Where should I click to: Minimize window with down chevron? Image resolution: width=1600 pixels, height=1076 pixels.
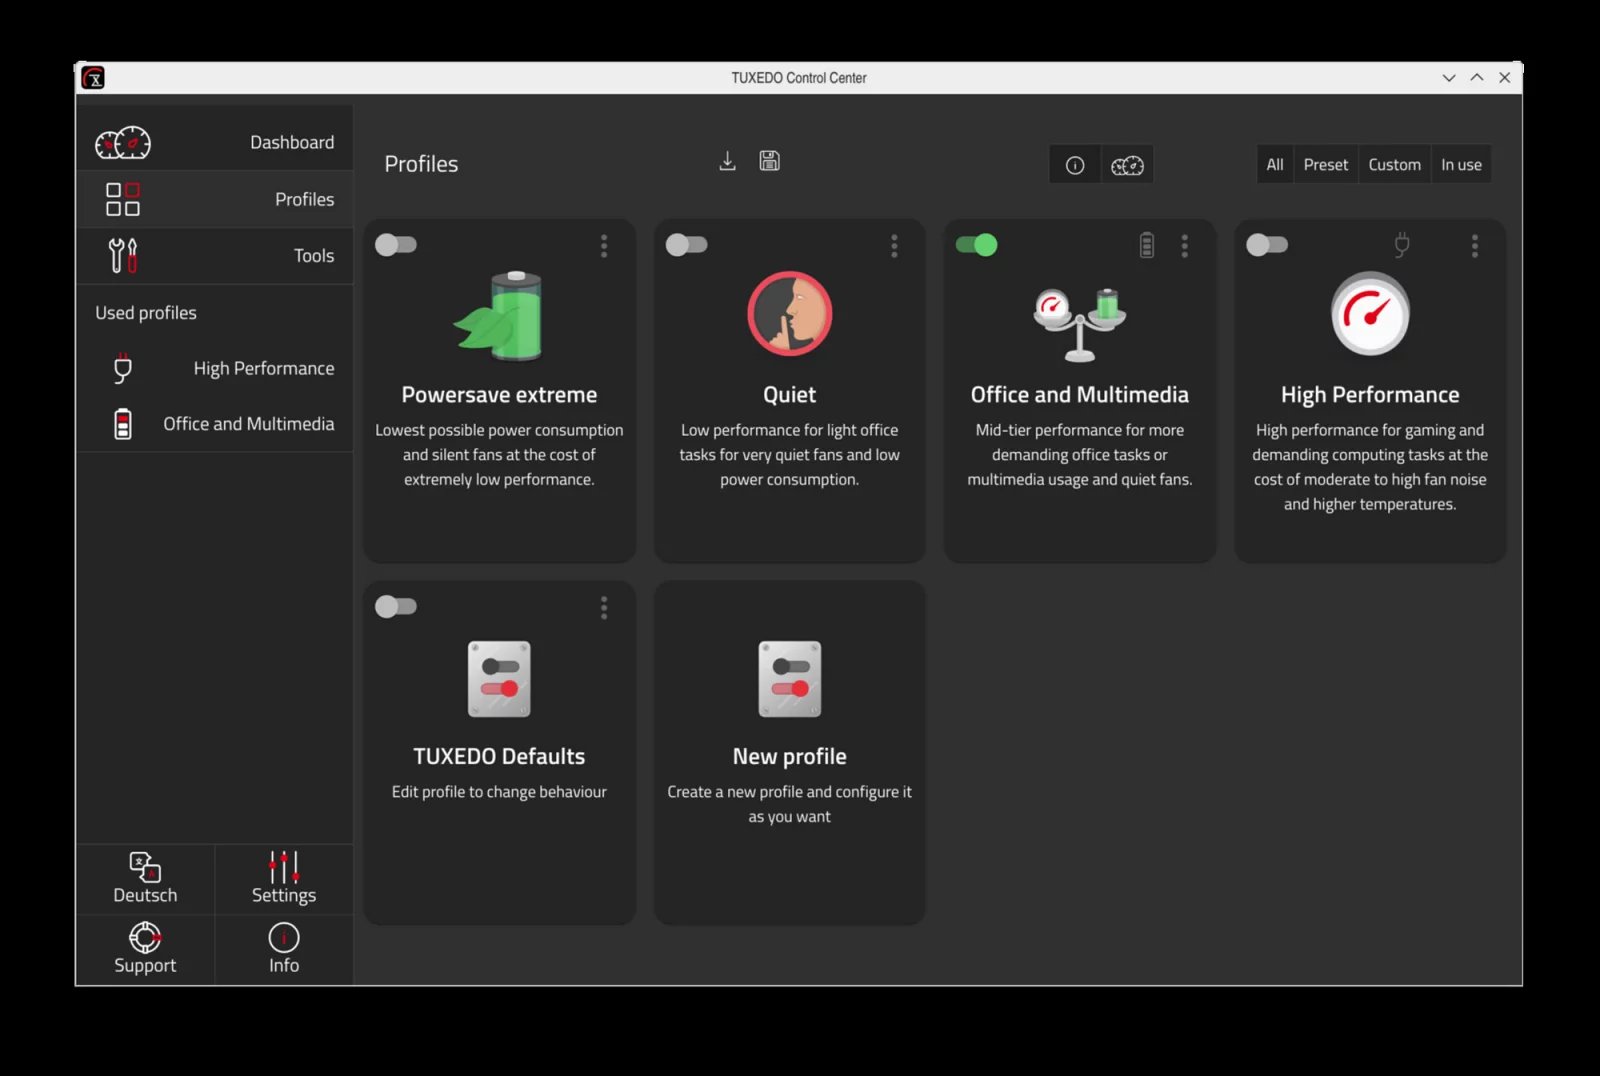[x=1449, y=78]
